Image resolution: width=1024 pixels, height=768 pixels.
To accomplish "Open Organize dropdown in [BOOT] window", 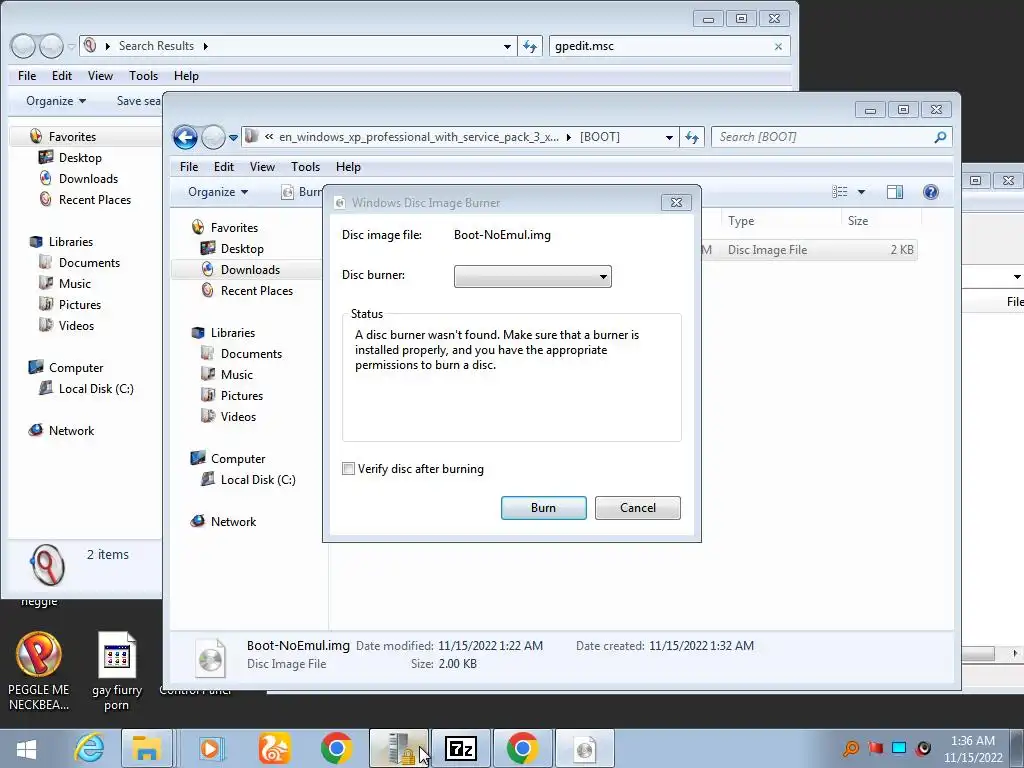I will coord(217,192).
